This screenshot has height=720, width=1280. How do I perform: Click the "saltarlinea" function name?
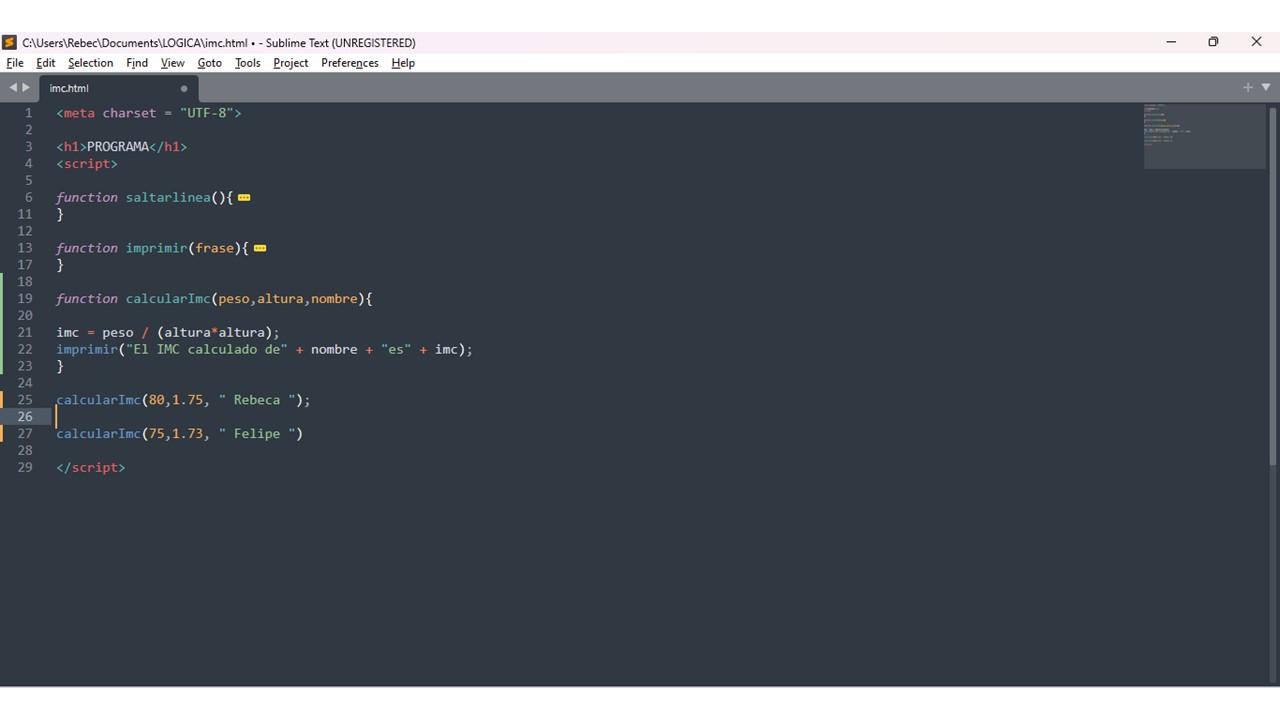point(168,198)
